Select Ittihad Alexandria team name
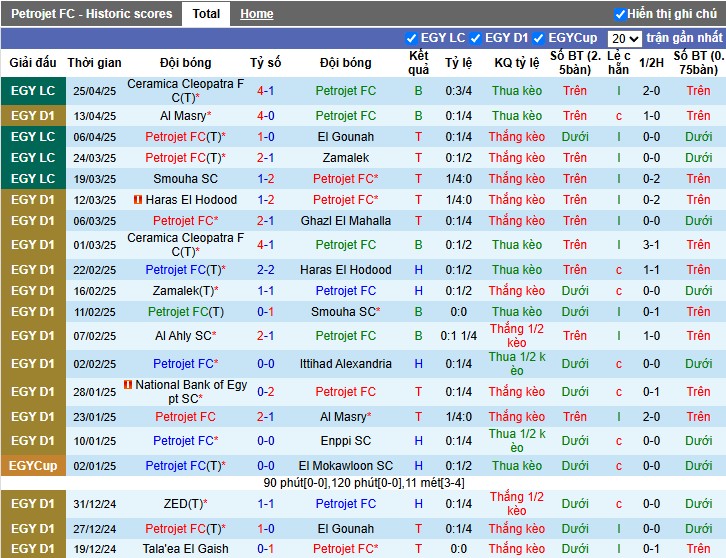The width and height of the screenshot is (726, 558). coord(345,364)
